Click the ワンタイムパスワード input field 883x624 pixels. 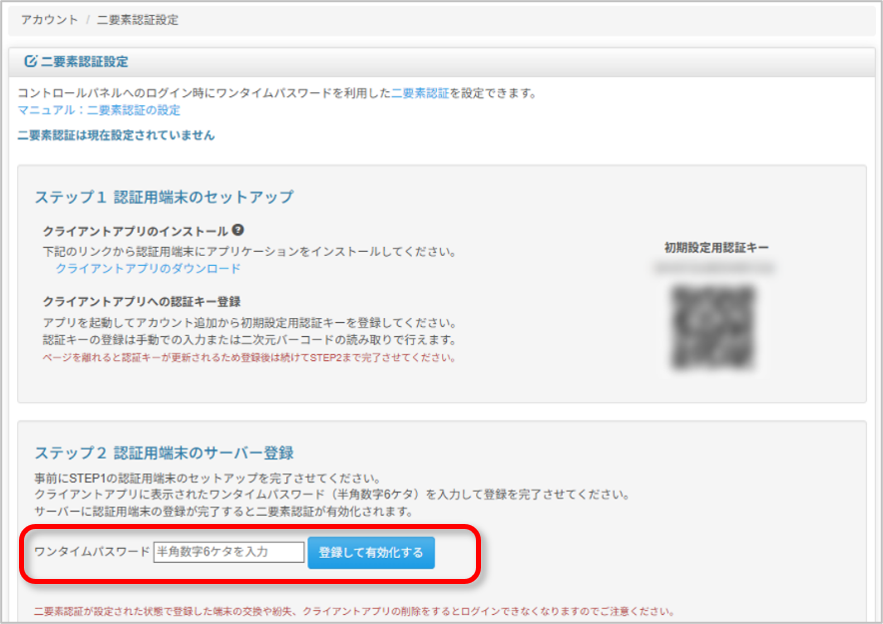229,552
